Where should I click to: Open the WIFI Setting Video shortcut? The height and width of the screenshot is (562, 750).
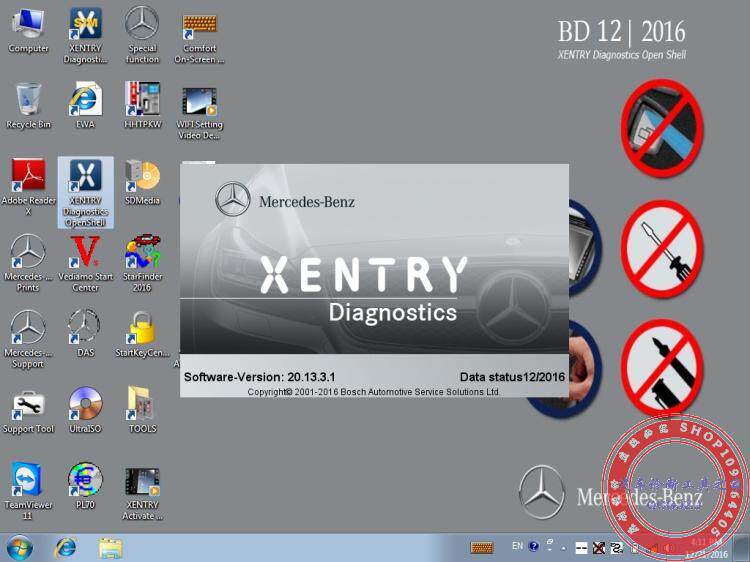(x=199, y=113)
